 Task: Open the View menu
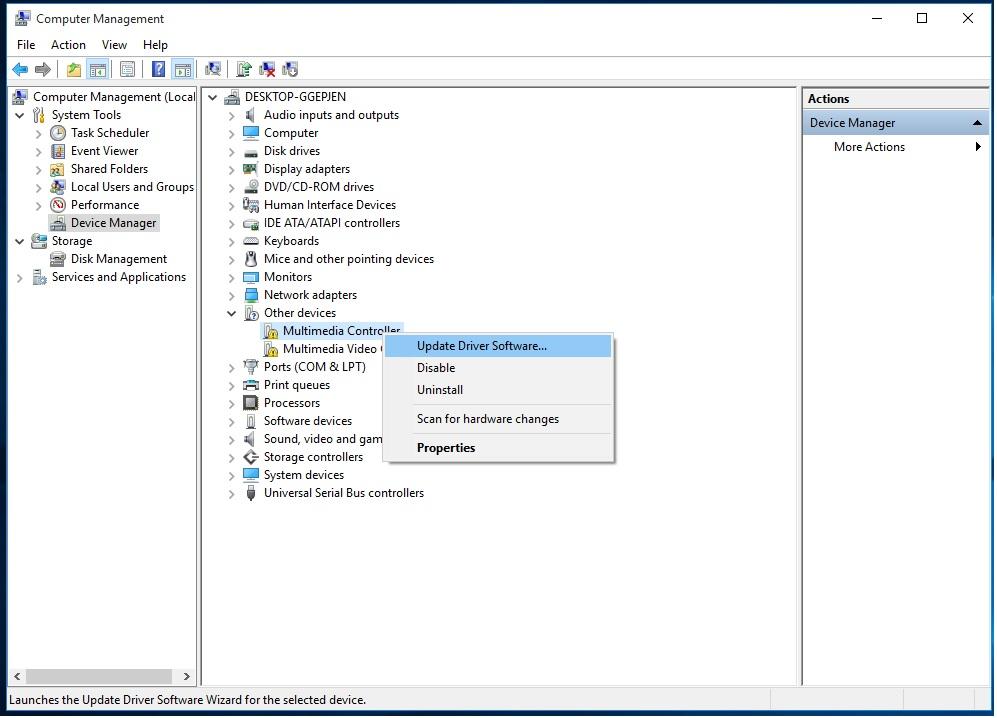pos(114,45)
